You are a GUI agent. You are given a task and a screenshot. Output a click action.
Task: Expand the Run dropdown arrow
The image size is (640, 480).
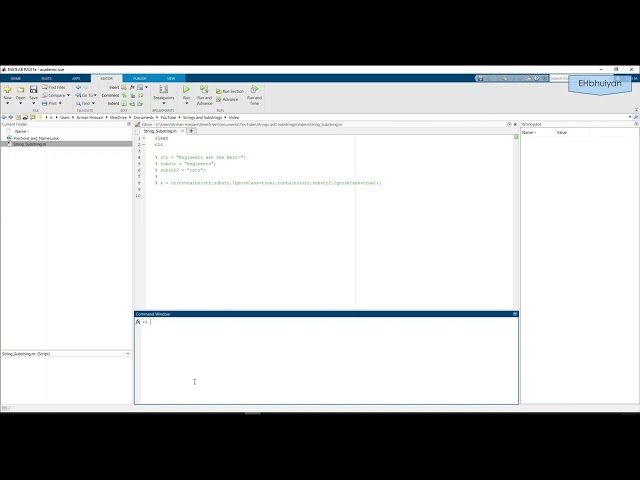(187, 103)
